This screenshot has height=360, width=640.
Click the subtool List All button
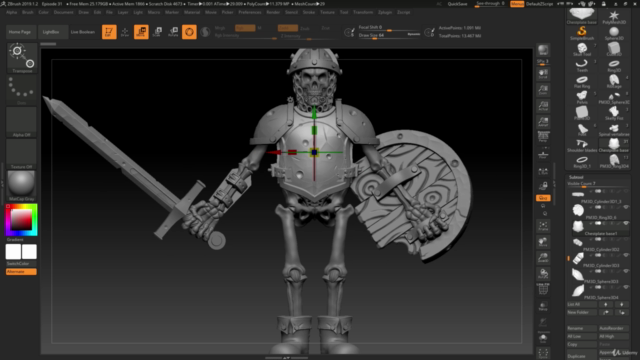pyautogui.click(x=582, y=304)
